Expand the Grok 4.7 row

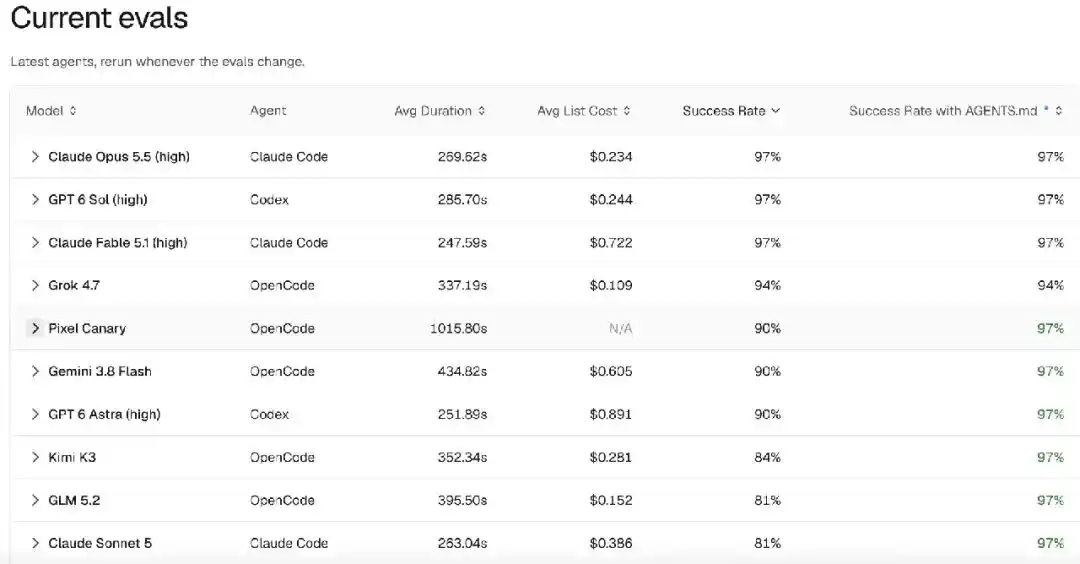coord(35,285)
